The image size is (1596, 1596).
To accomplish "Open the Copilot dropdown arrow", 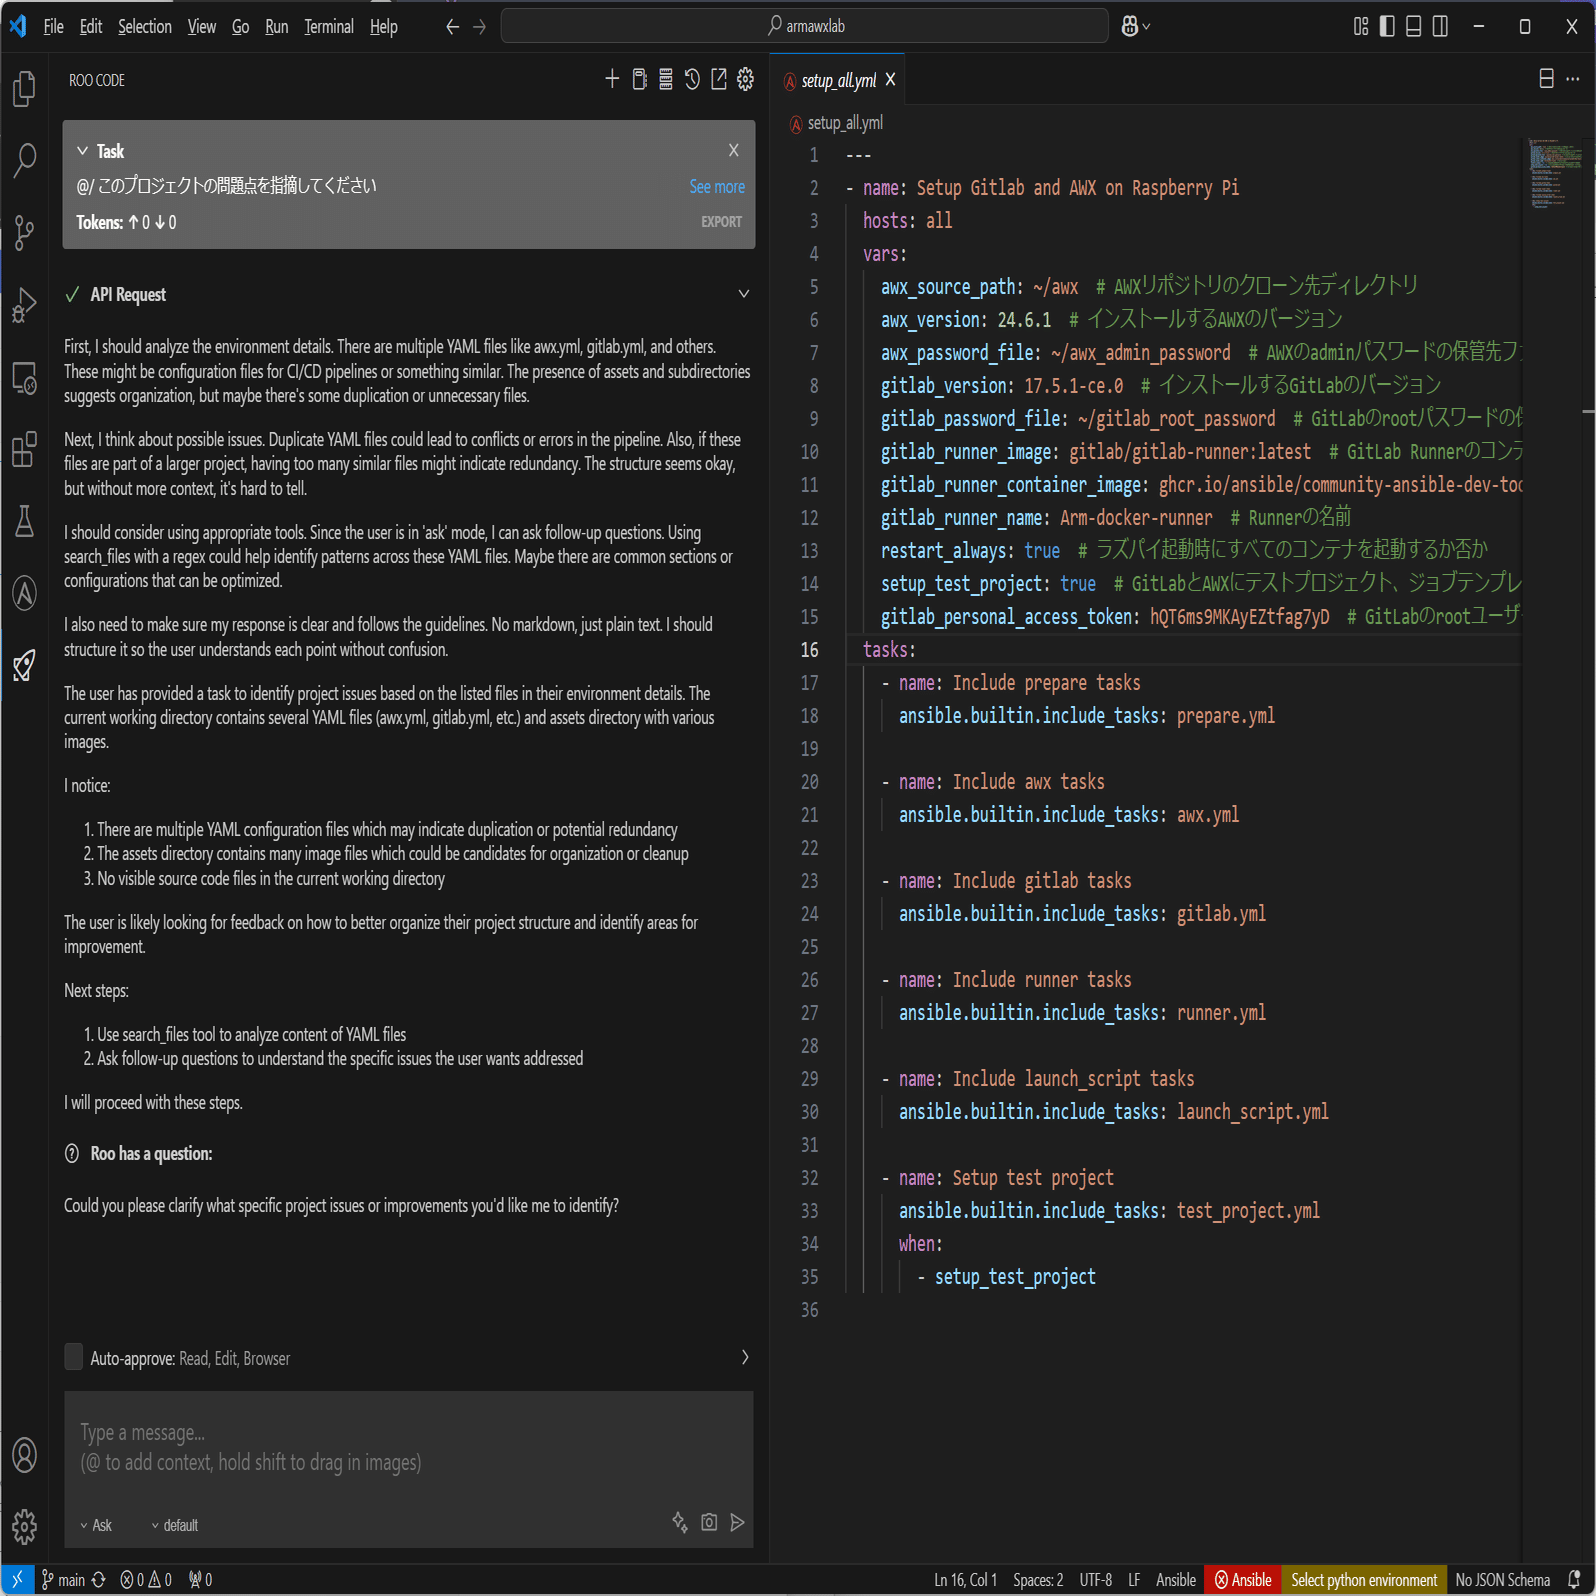I will coord(1146,27).
